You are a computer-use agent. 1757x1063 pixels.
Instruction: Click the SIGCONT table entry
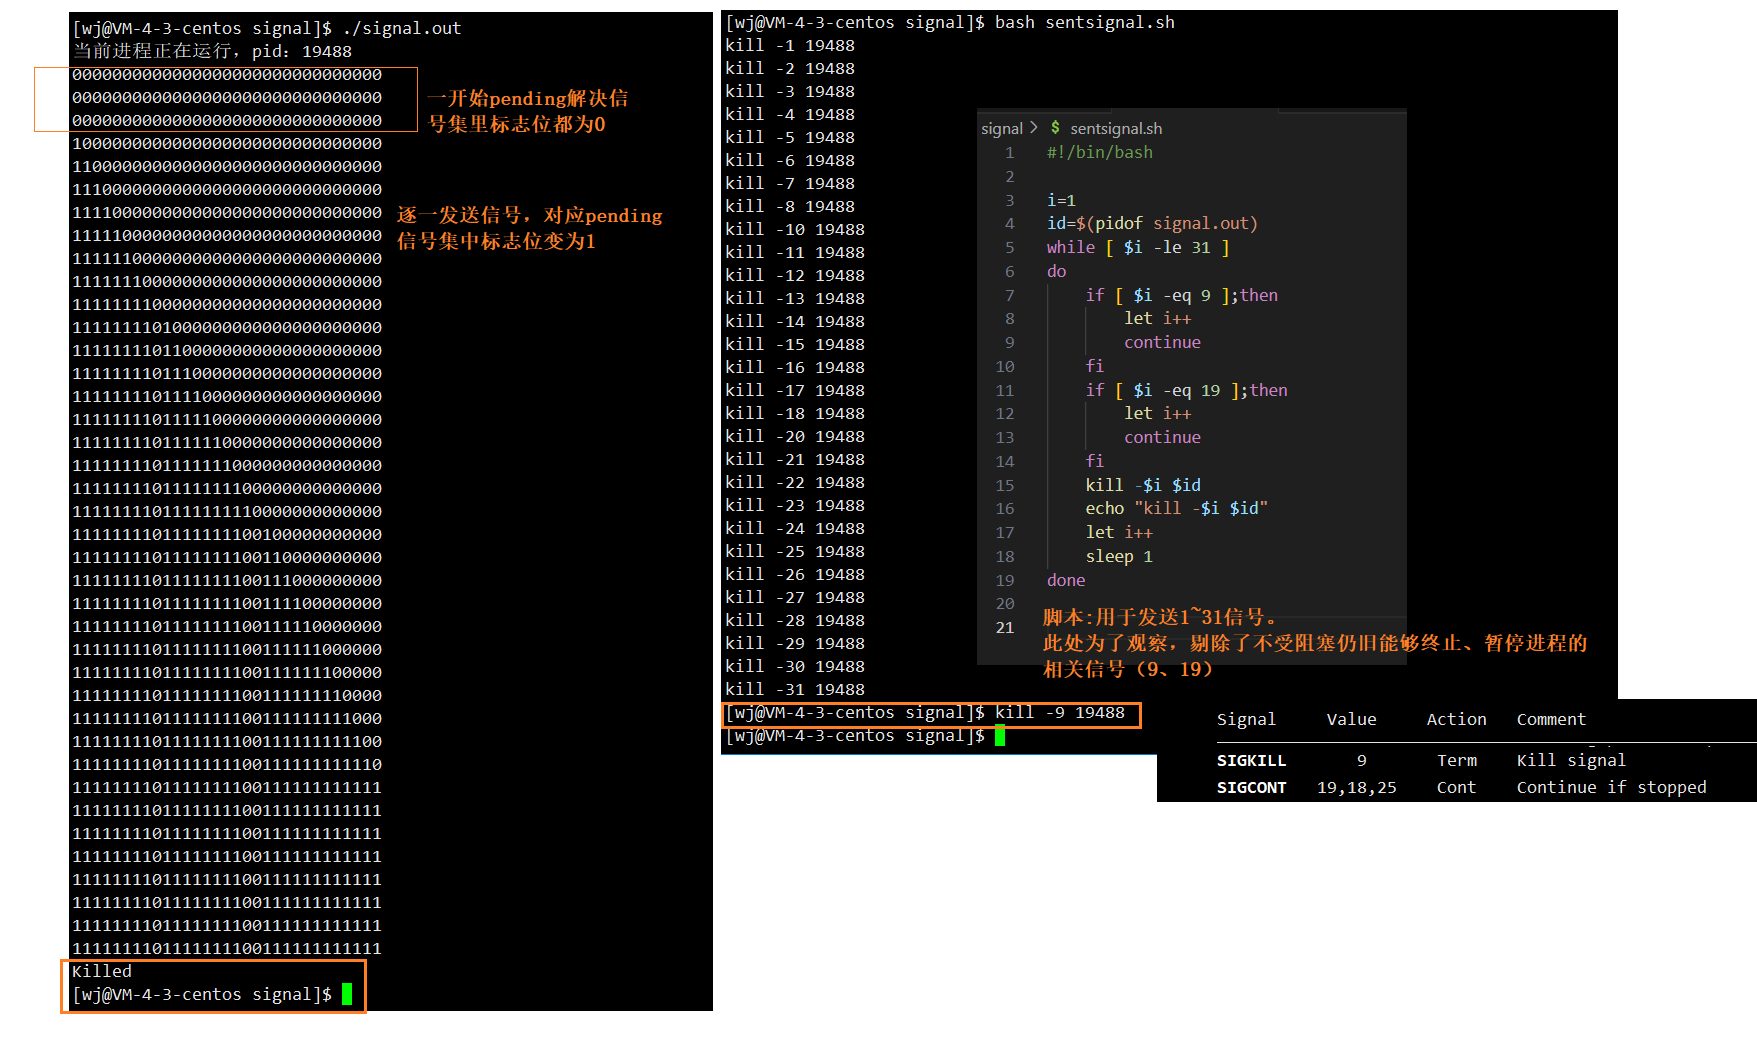(x=1252, y=787)
